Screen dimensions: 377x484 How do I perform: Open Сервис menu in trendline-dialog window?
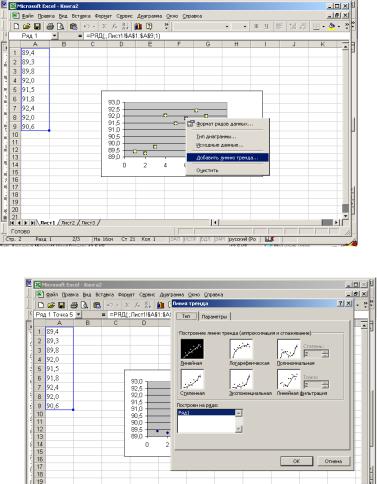click(147, 295)
